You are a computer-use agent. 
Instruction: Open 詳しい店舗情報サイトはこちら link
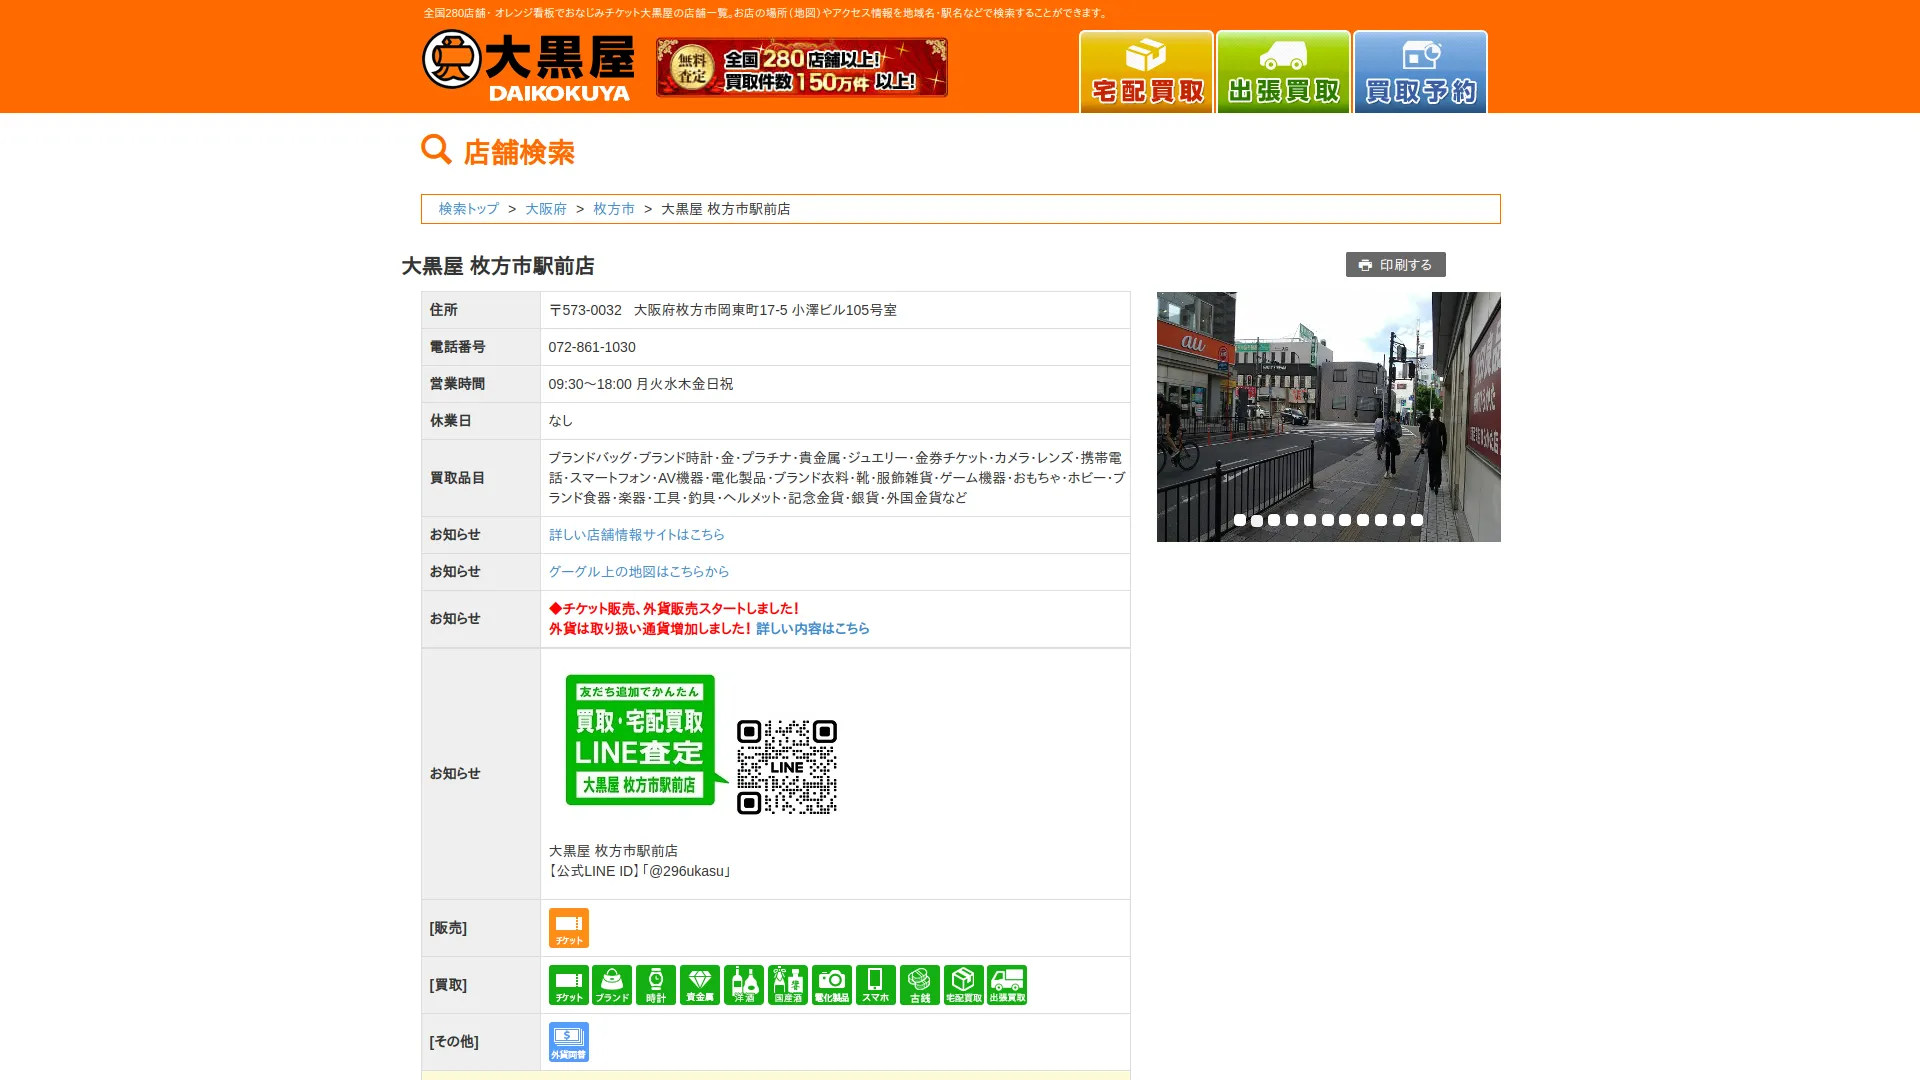pyautogui.click(x=636, y=535)
